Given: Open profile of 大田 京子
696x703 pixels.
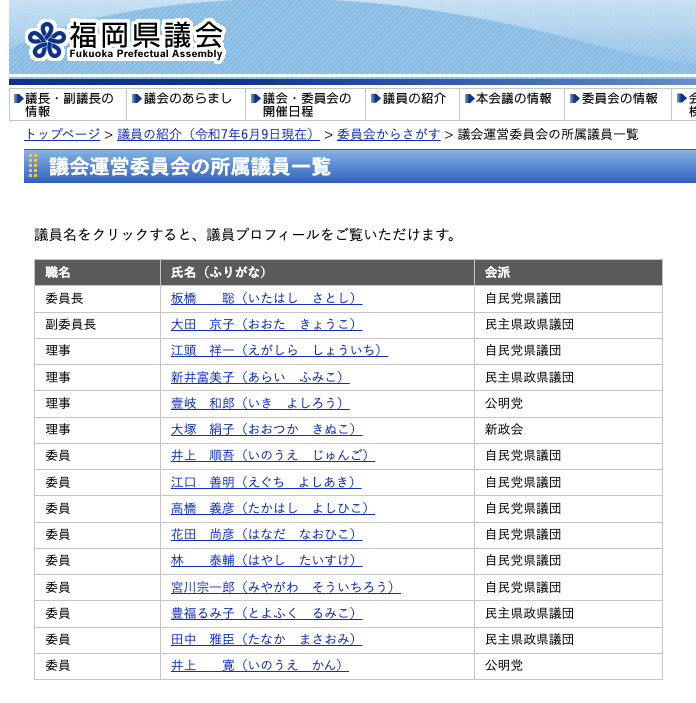Looking at the screenshot, I should [266, 324].
